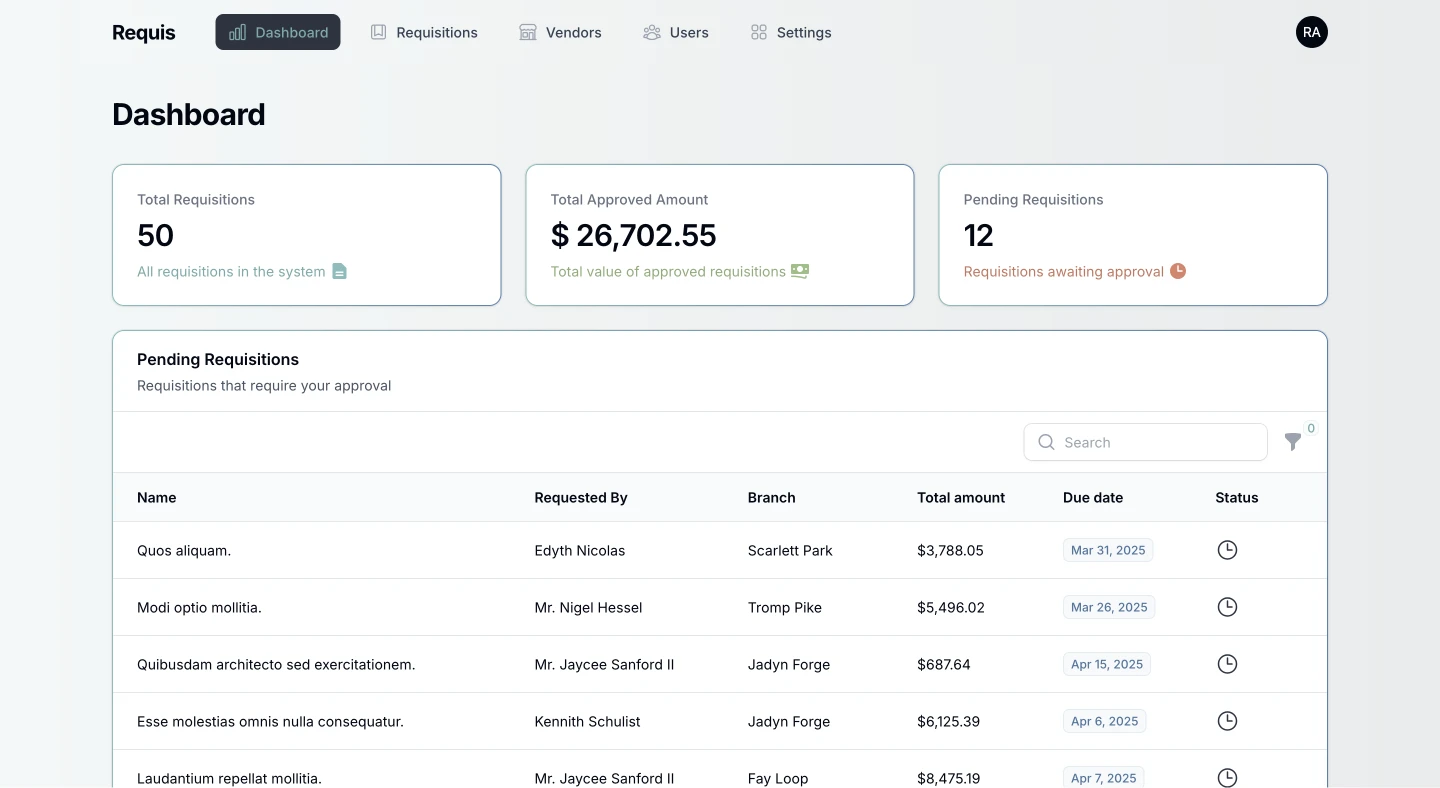Click the people icon beside Users

coord(652,32)
